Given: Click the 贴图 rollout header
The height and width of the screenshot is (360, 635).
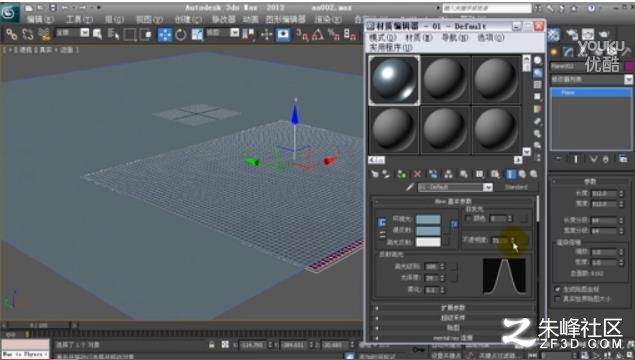Looking at the screenshot, I should click(x=454, y=327).
